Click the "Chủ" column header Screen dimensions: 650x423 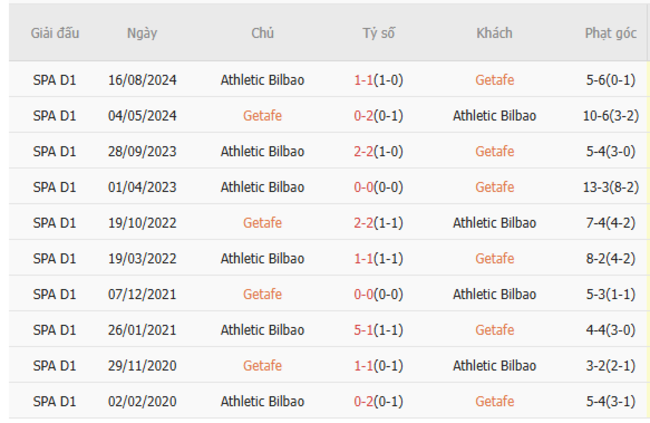coord(262,33)
